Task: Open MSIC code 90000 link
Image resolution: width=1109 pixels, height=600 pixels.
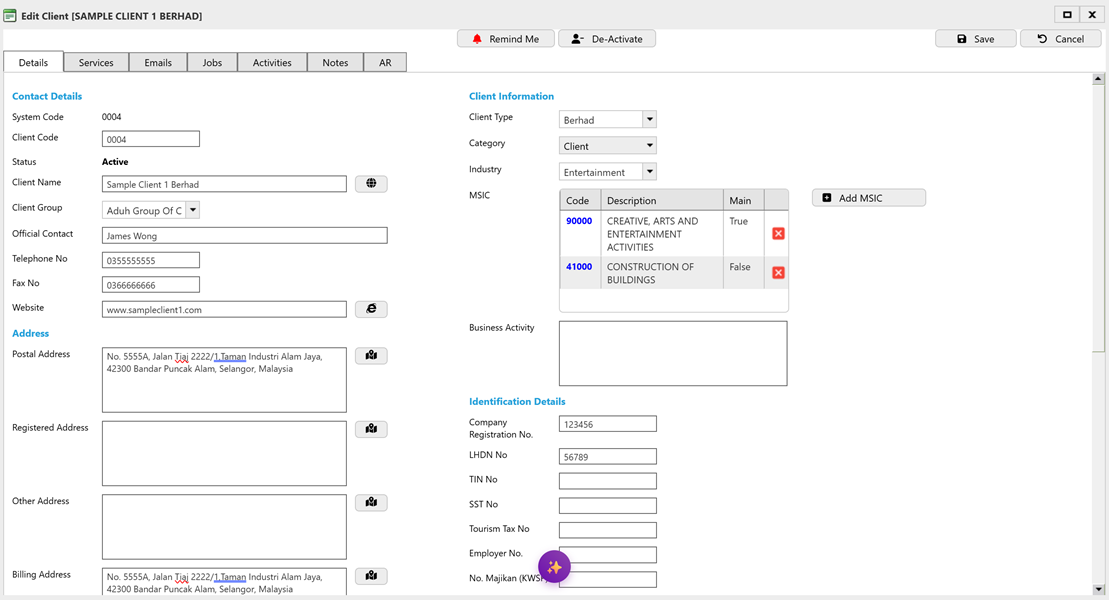Action: coord(579,220)
